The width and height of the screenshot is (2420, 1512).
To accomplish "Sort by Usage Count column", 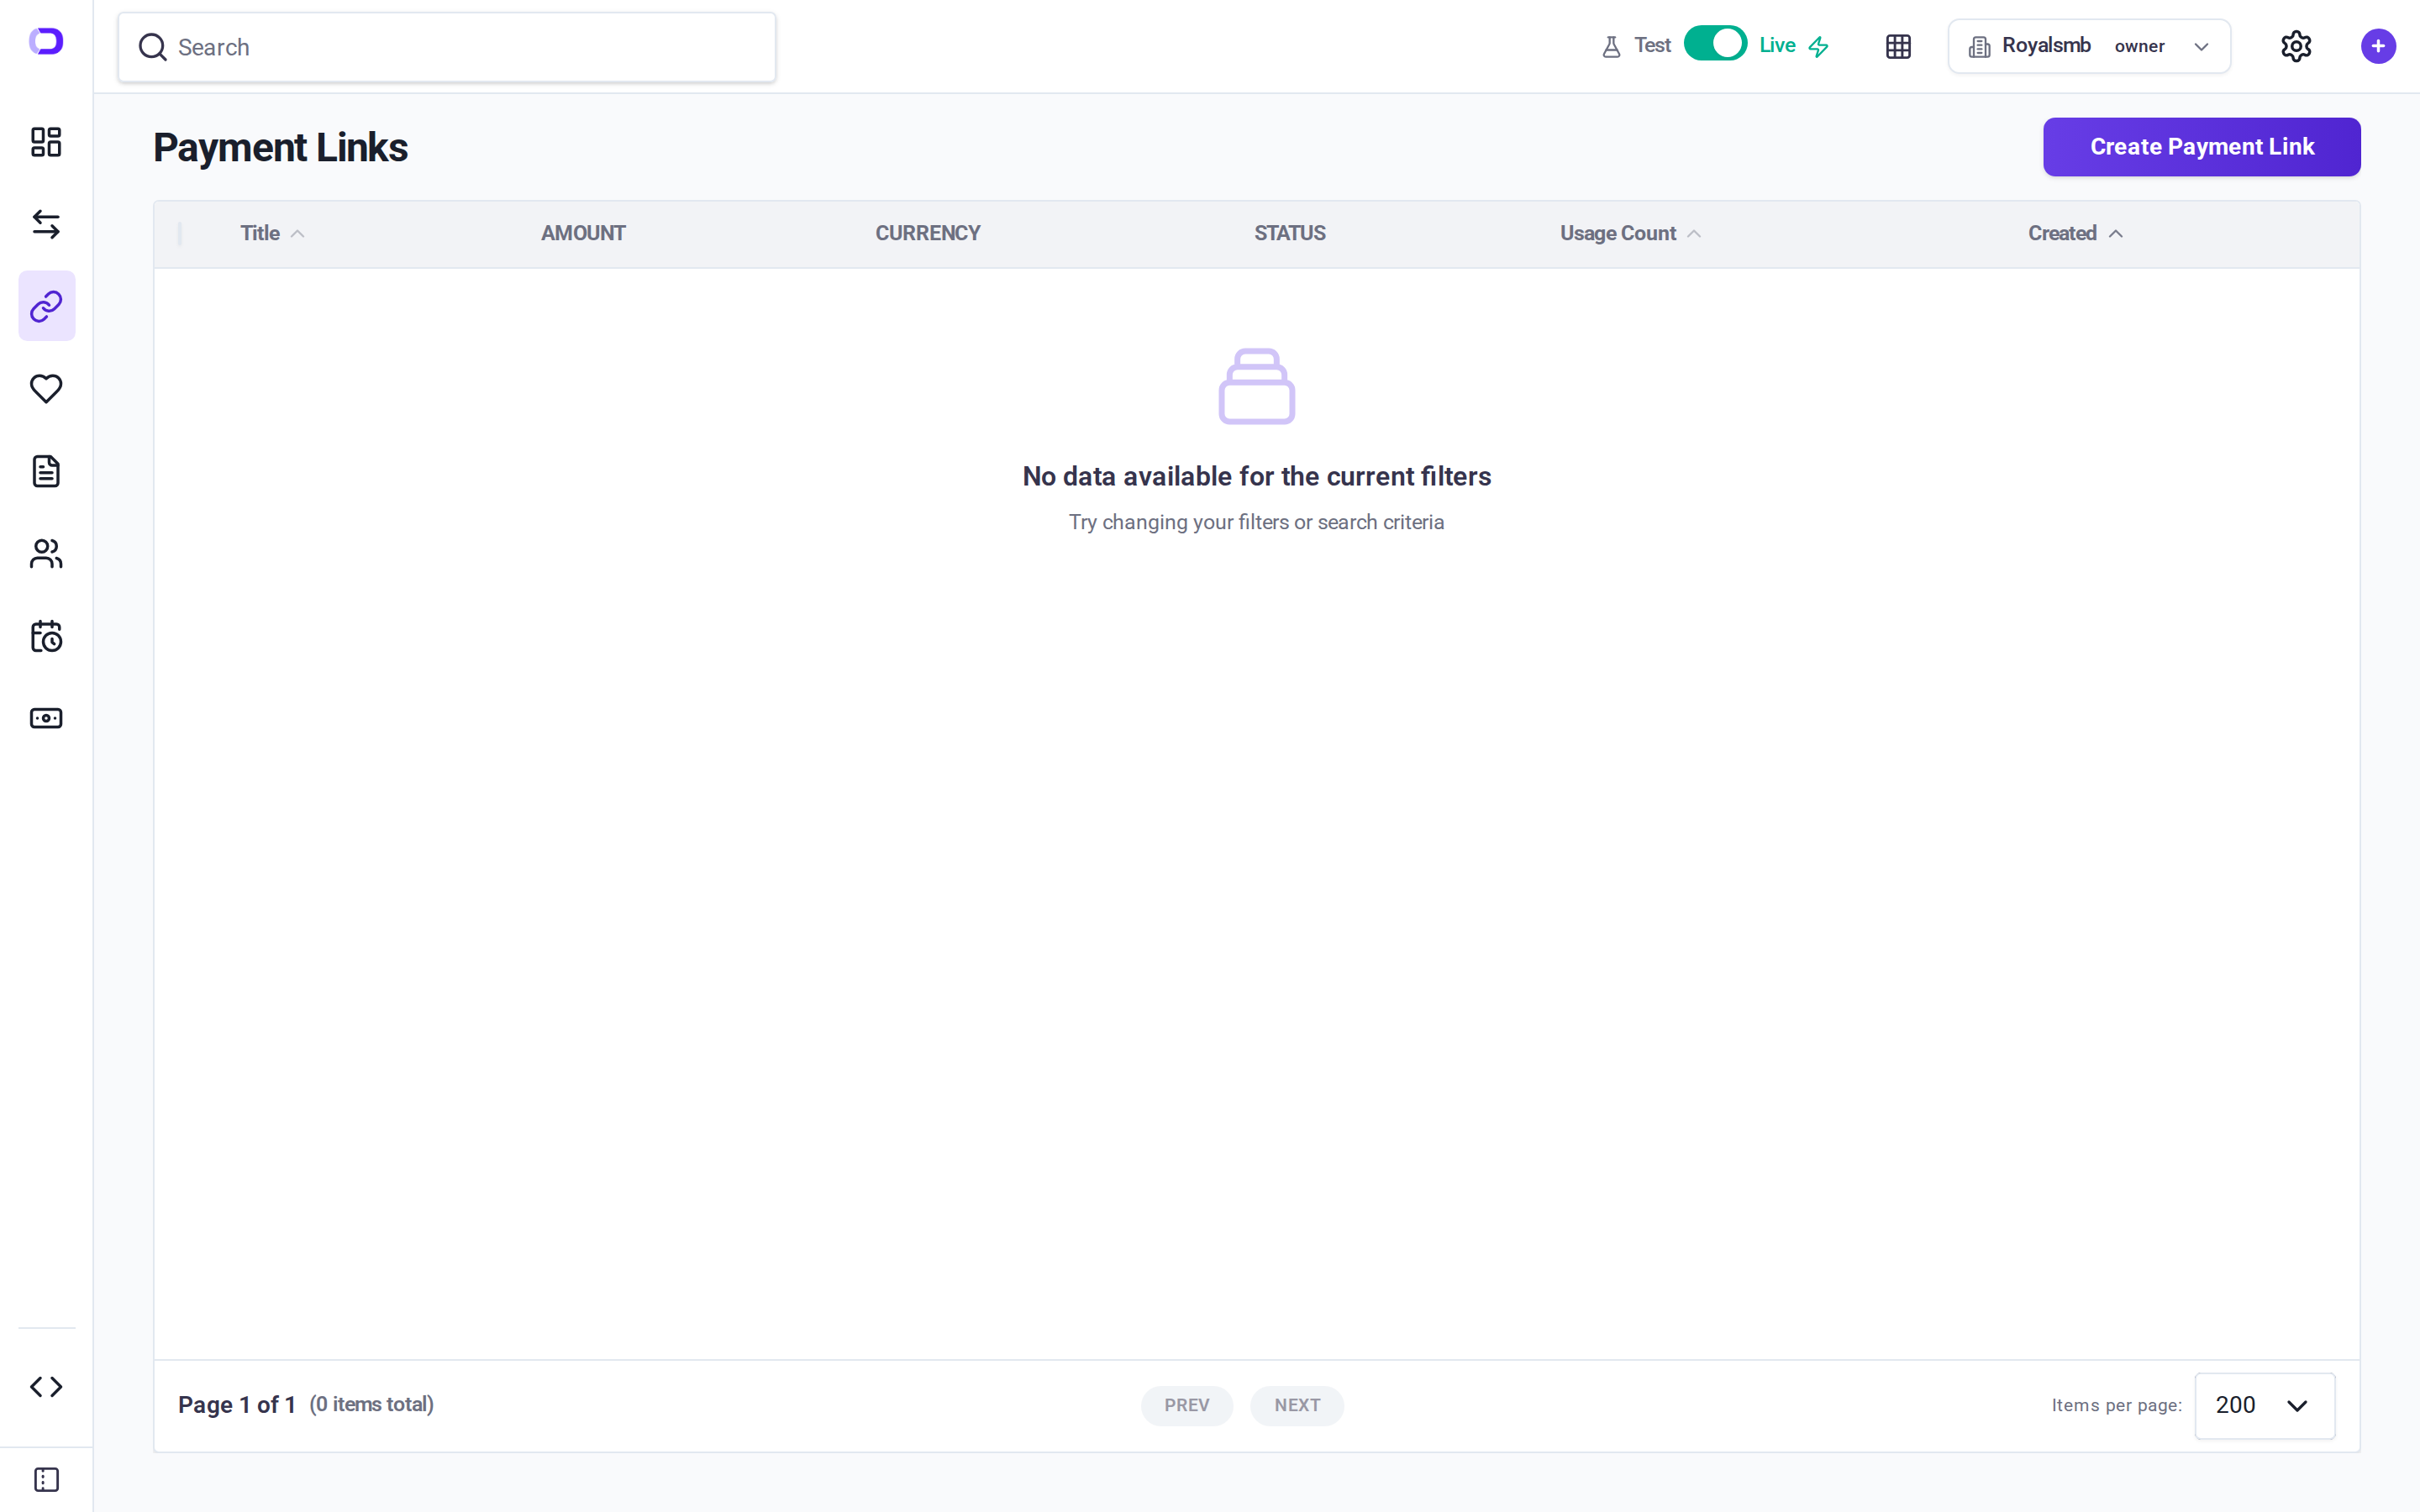I will [x=1630, y=233].
